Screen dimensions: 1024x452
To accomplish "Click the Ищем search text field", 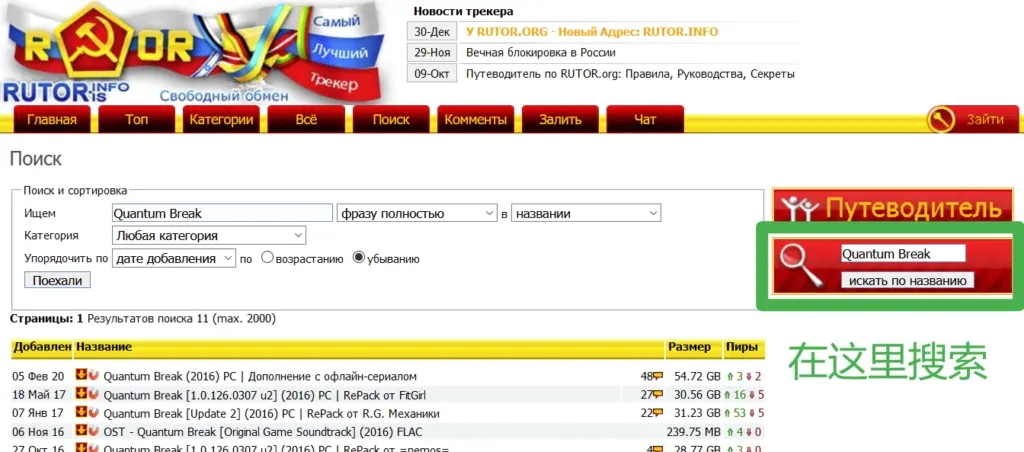I will click(222, 213).
